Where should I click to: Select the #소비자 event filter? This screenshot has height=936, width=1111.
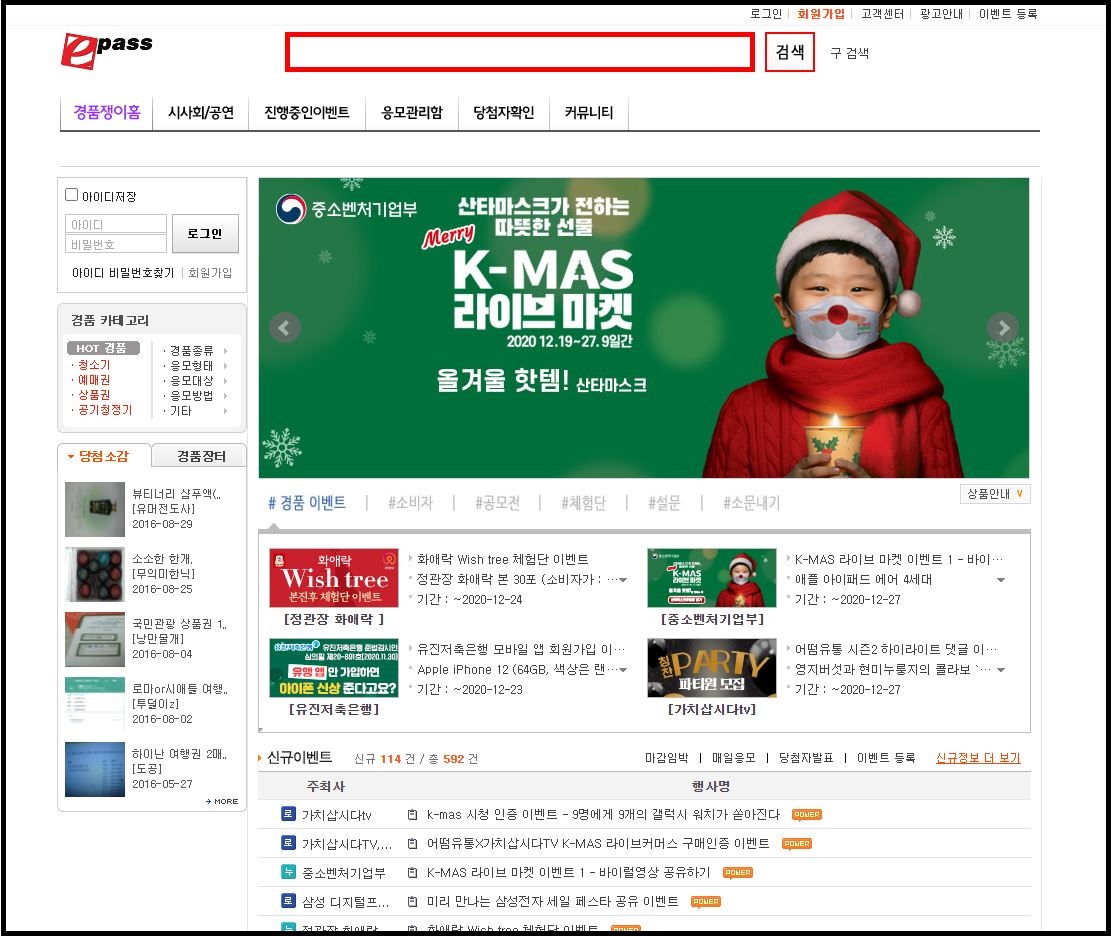tap(410, 503)
